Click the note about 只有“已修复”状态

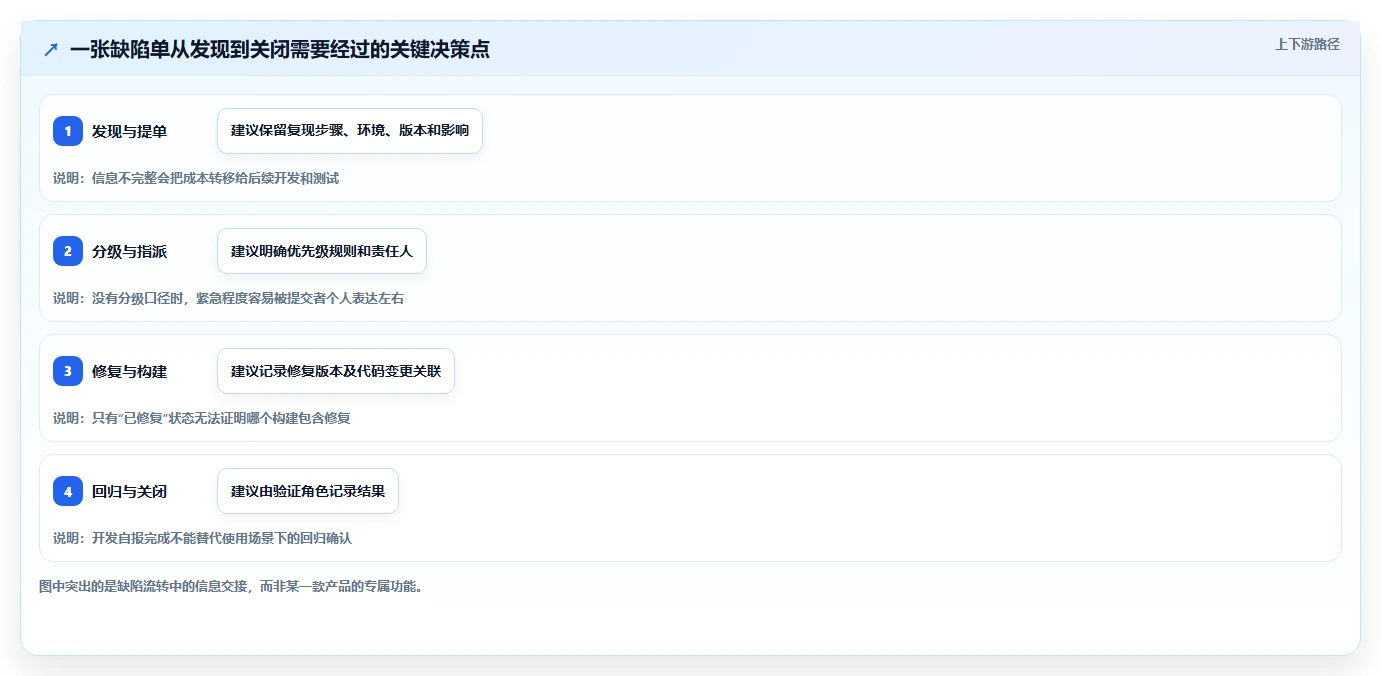(202, 418)
